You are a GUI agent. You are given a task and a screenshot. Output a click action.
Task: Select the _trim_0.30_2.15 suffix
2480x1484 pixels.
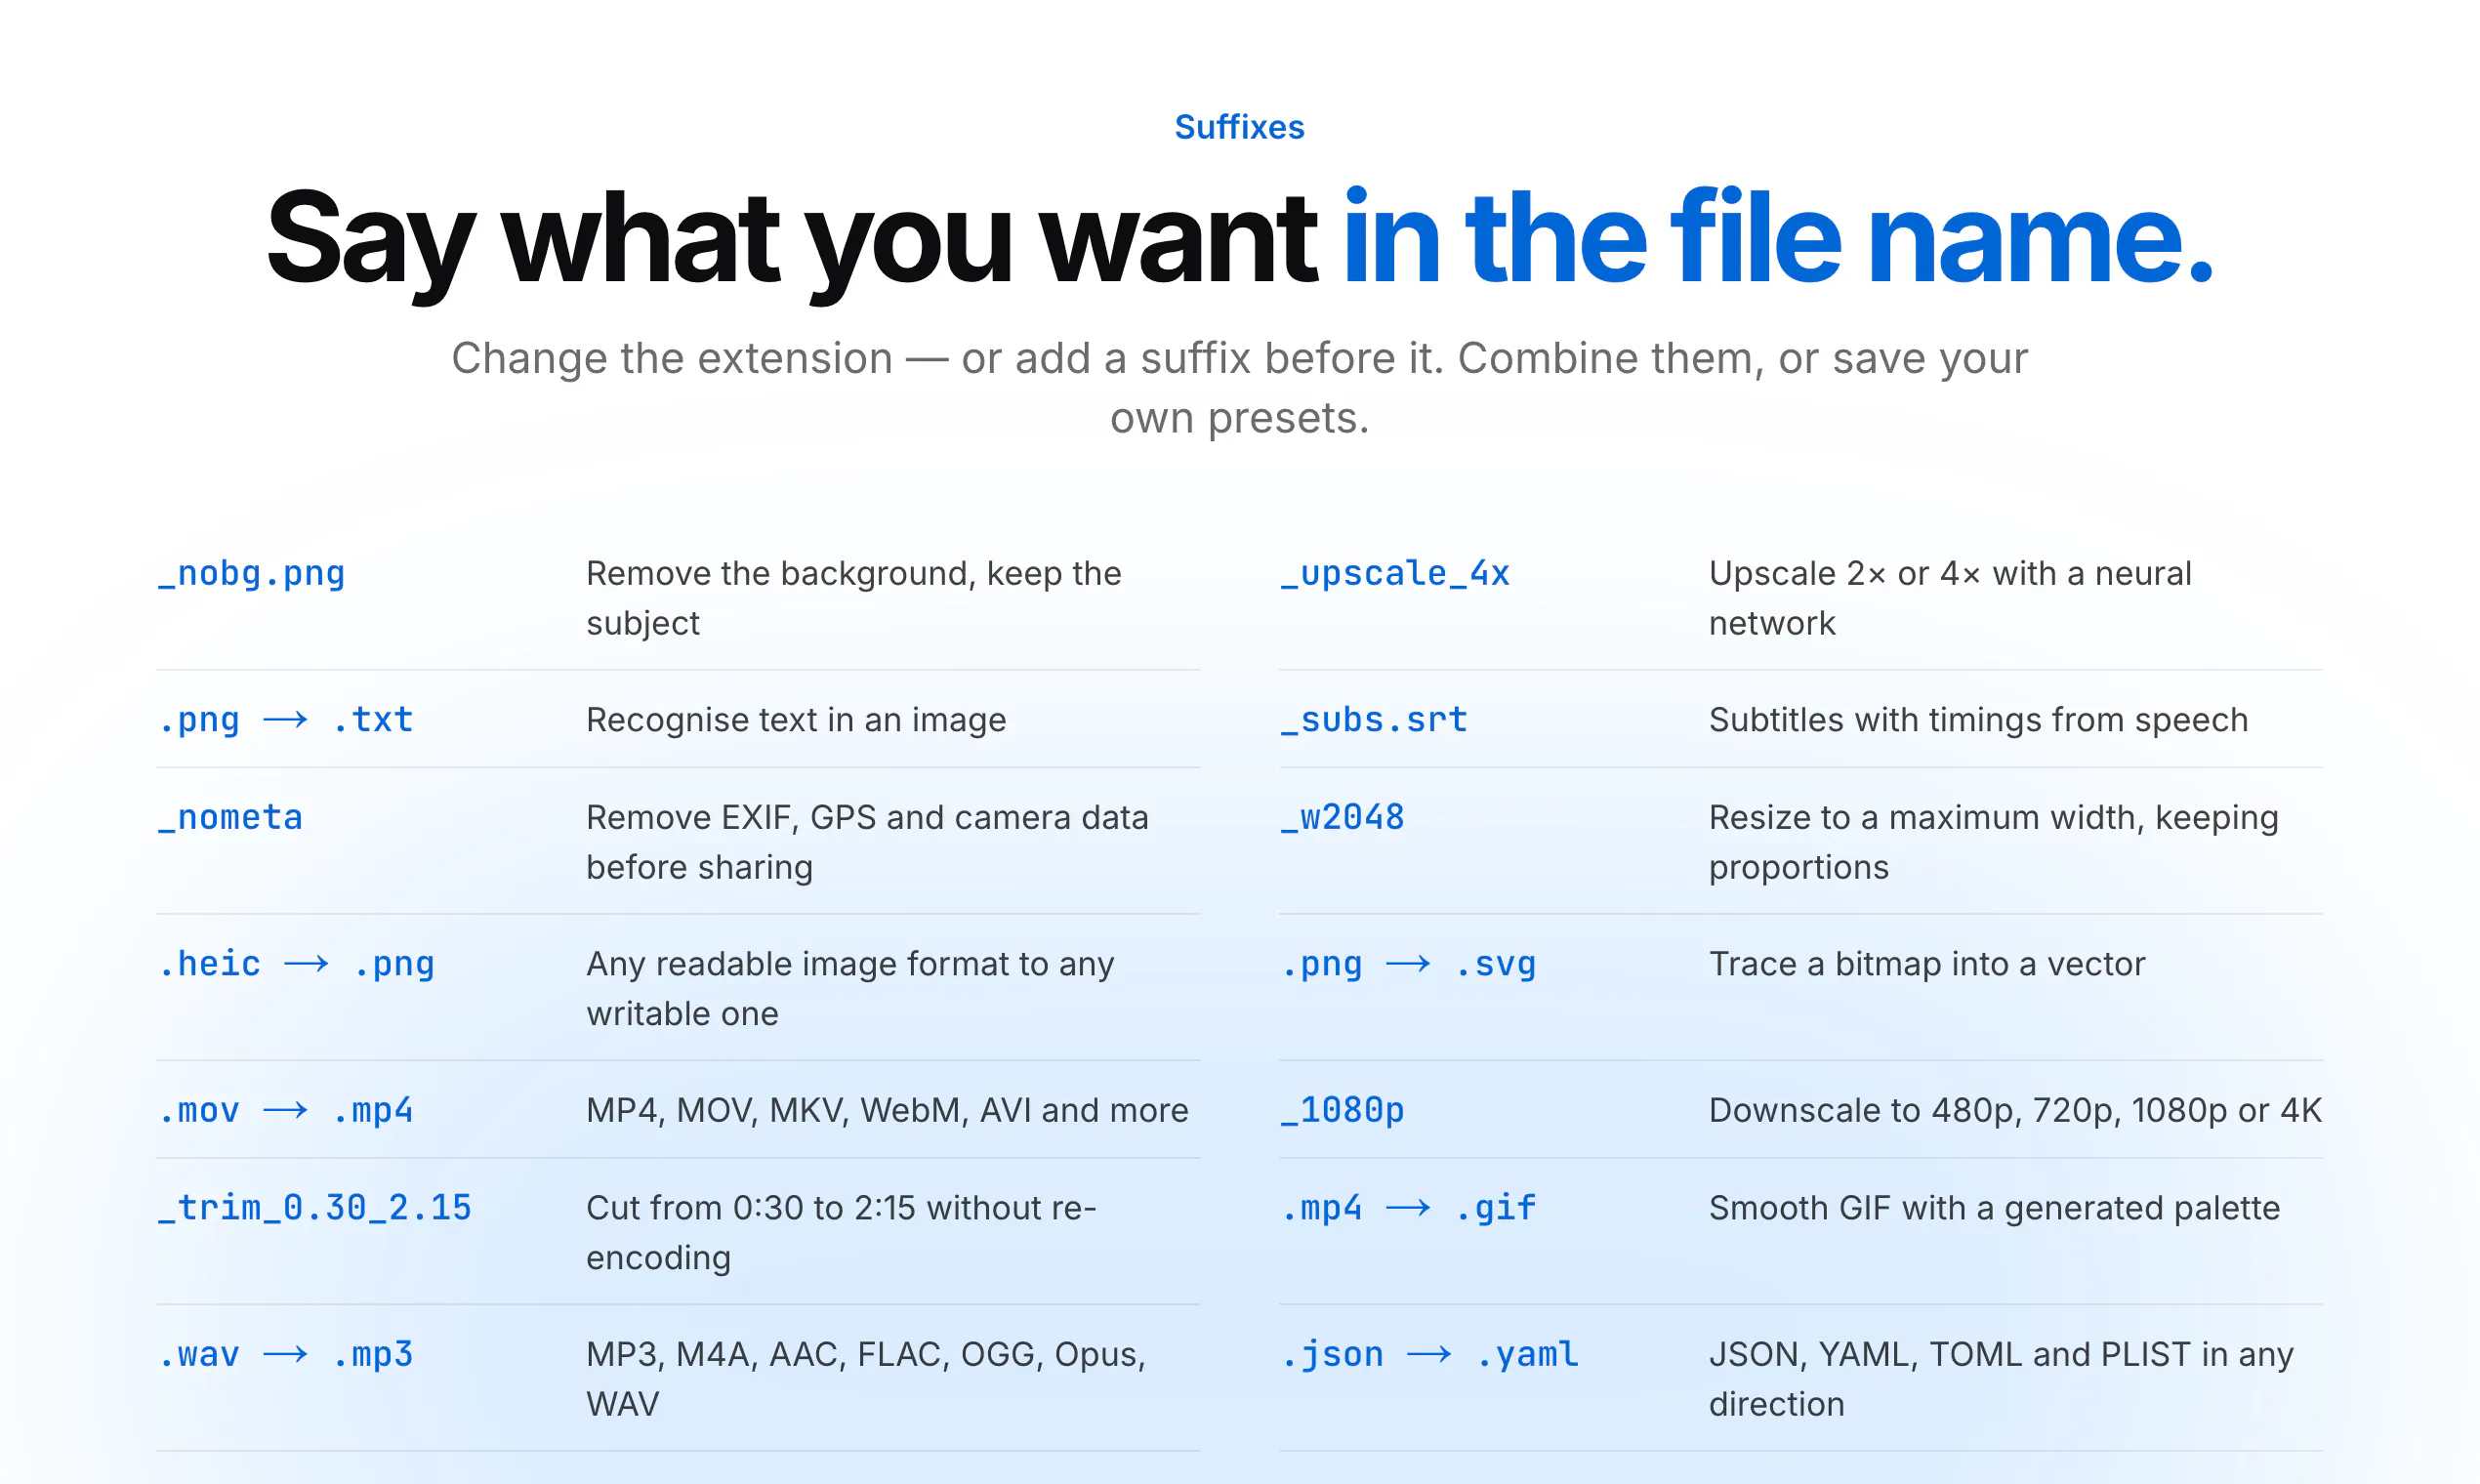[x=314, y=1208]
